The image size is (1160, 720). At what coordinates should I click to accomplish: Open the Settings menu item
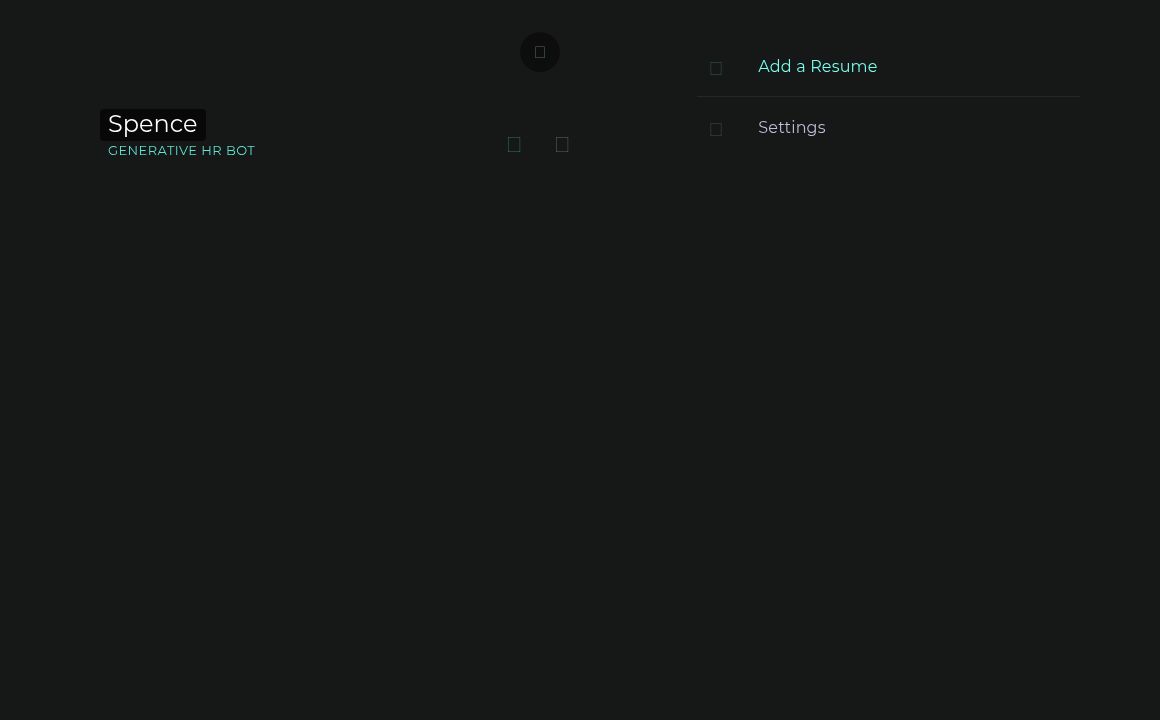tap(791, 128)
